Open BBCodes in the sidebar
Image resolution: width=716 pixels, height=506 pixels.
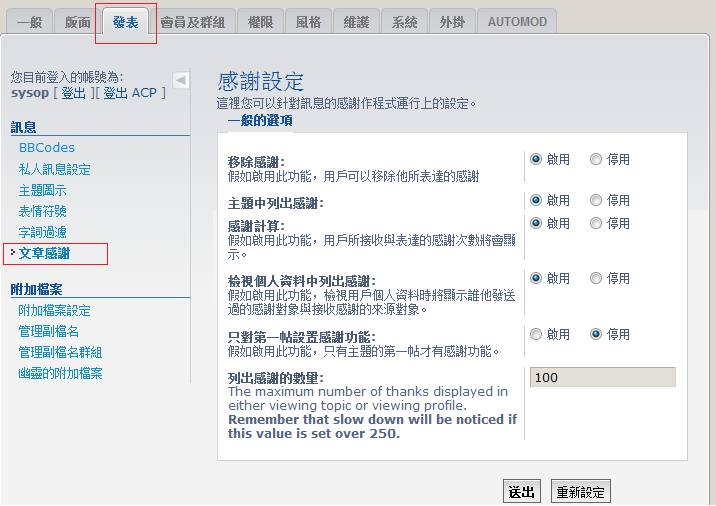[x=47, y=148]
